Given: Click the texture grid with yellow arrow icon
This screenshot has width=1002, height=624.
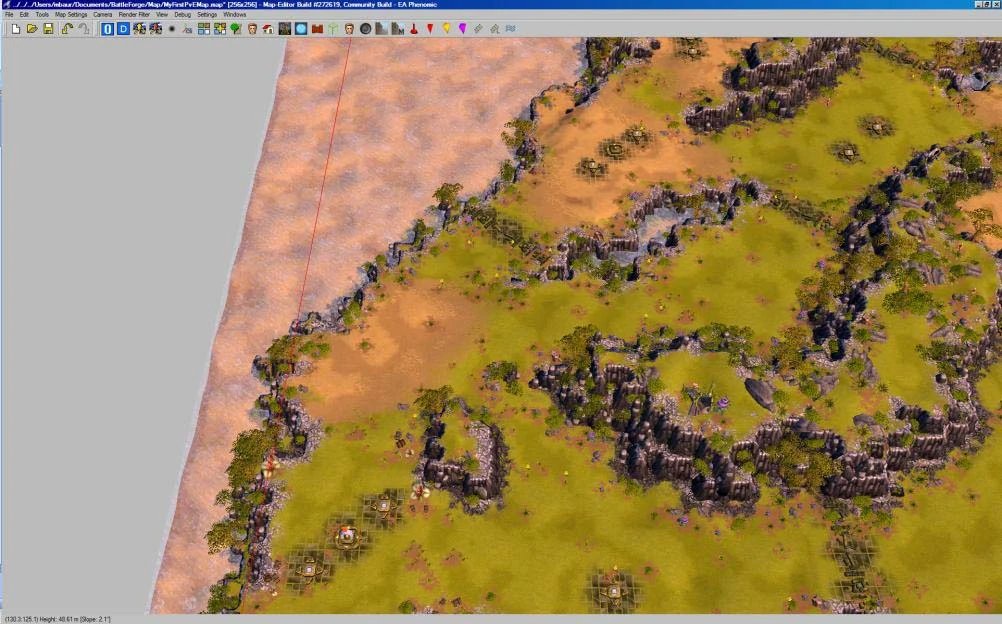Looking at the screenshot, I should (x=220, y=29).
